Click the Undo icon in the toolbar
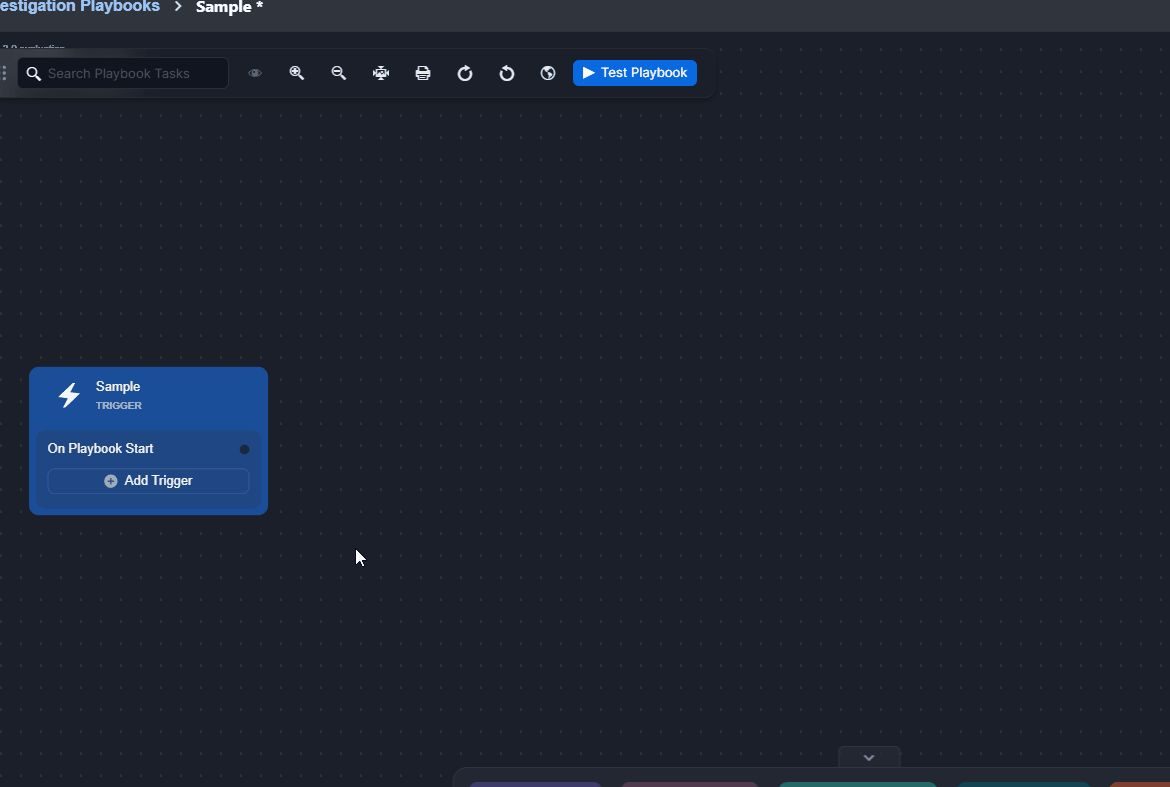 [507, 72]
